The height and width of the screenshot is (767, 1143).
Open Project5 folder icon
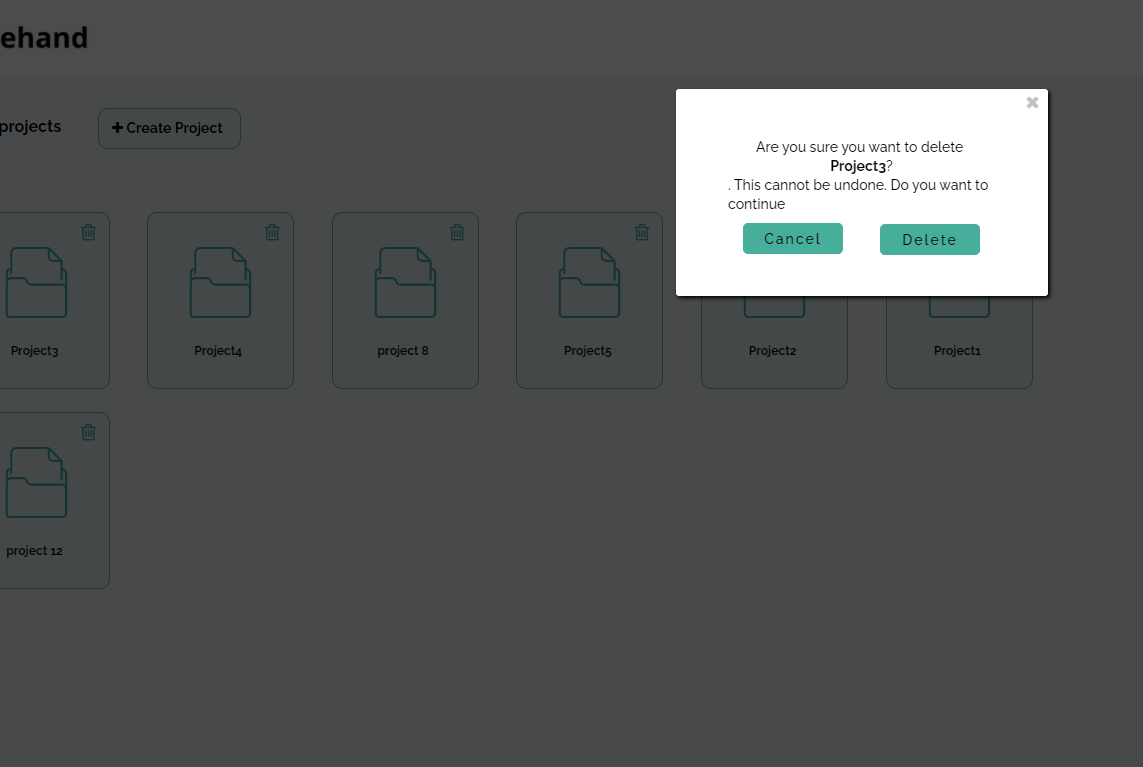tap(589, 282)
